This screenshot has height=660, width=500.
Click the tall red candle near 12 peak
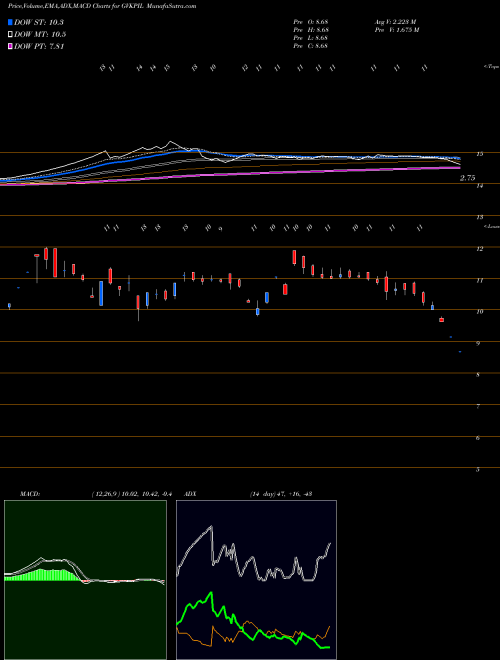55,263
